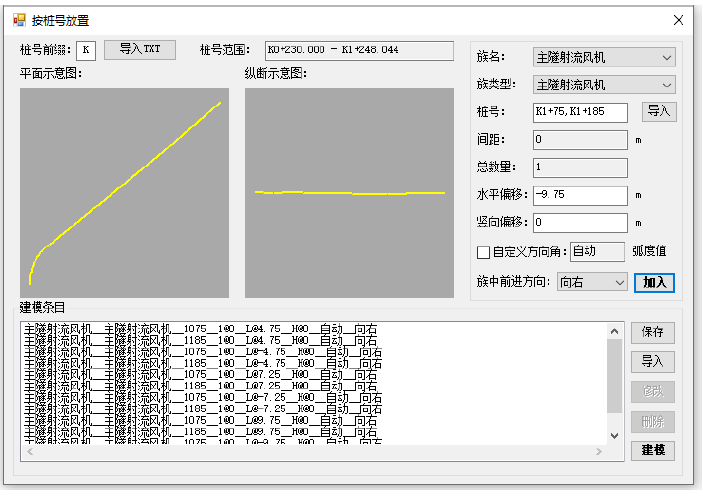Click the horizontal scrollbar left arrow
This screenshot has height=496, width=703.
click(x=30, y=452)
